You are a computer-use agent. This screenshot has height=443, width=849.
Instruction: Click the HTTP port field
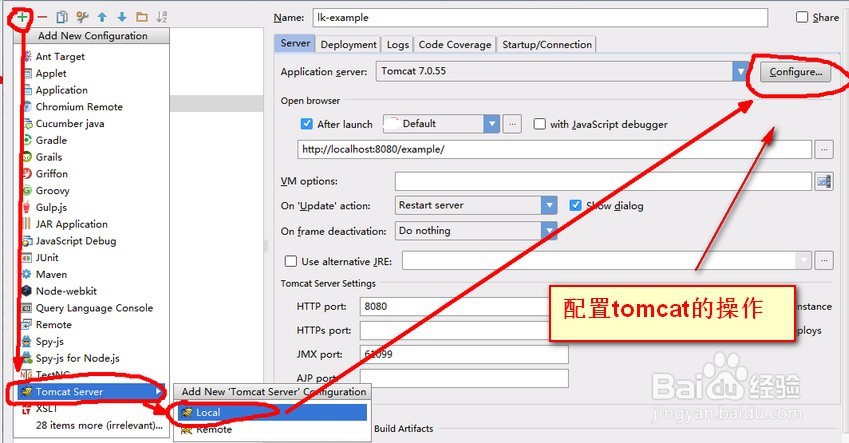(455, 307)
